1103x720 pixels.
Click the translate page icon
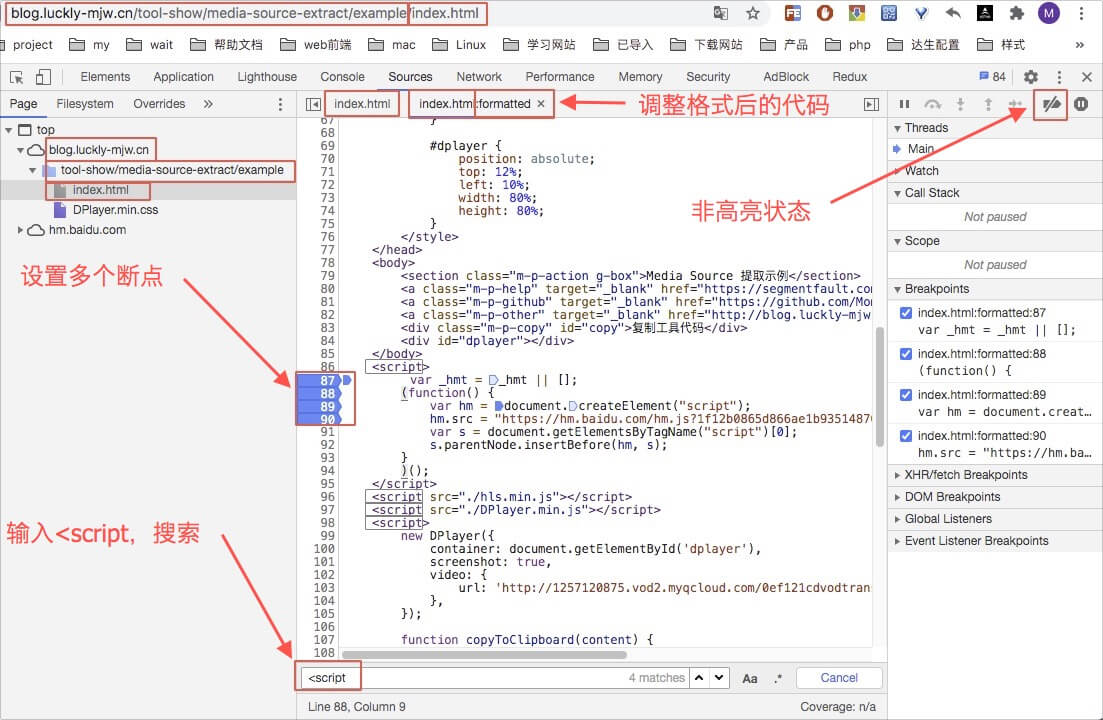[720, 13]
